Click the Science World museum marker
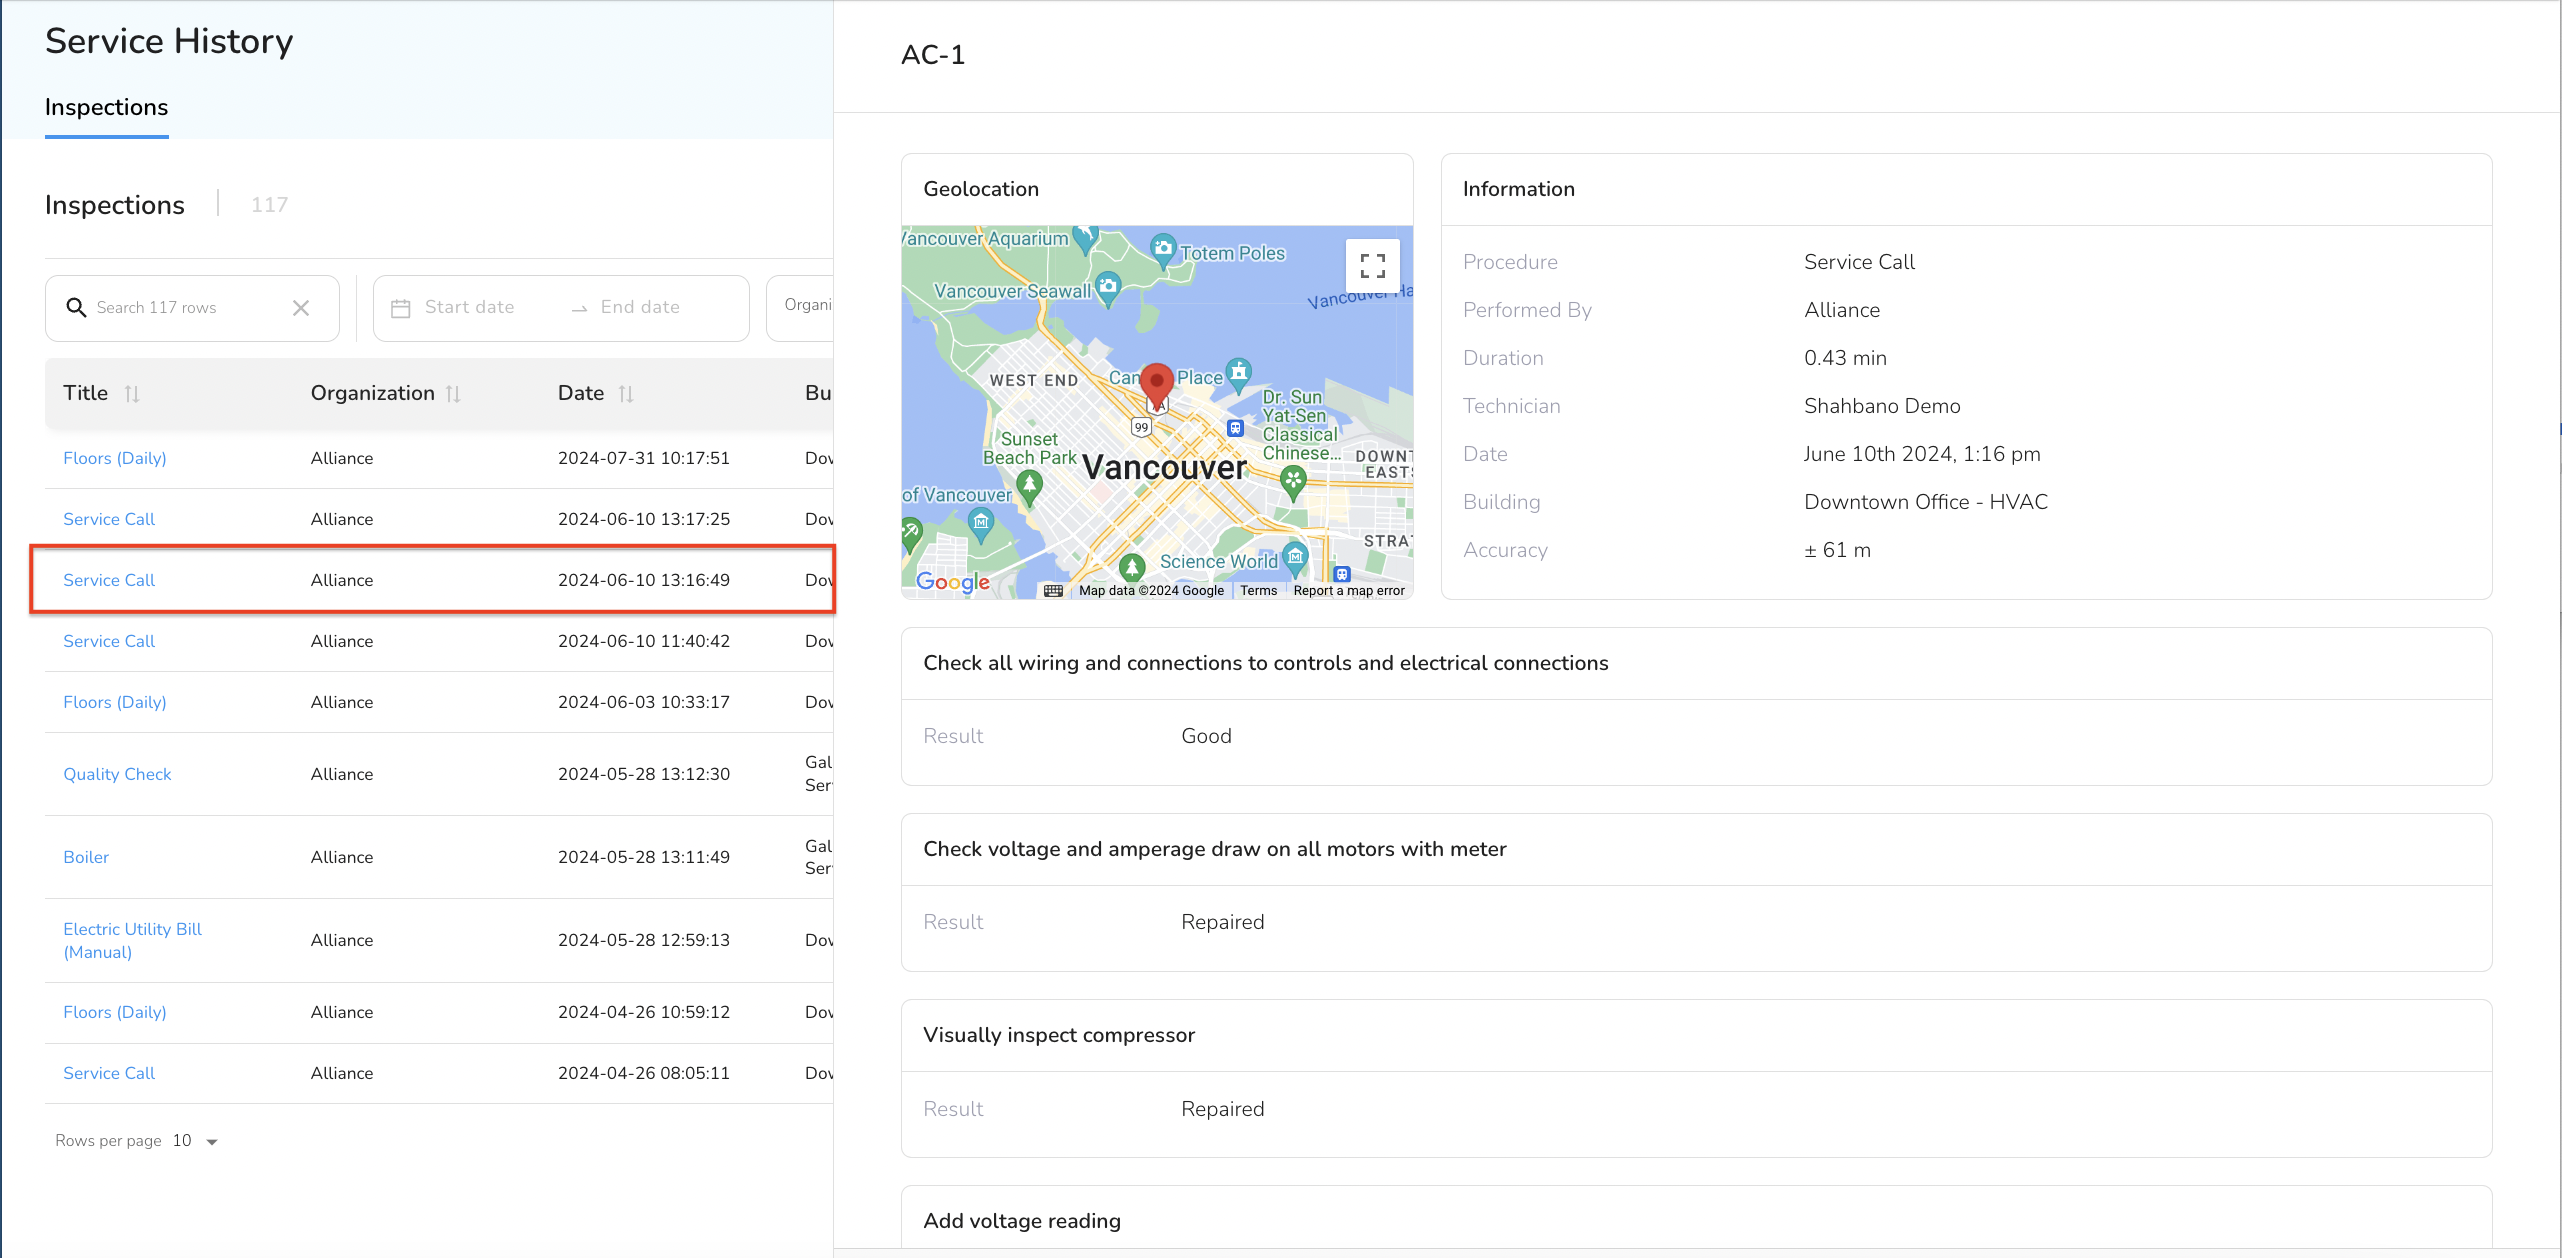The width and height of the screenshot is (2562, 1258). 1295,558
